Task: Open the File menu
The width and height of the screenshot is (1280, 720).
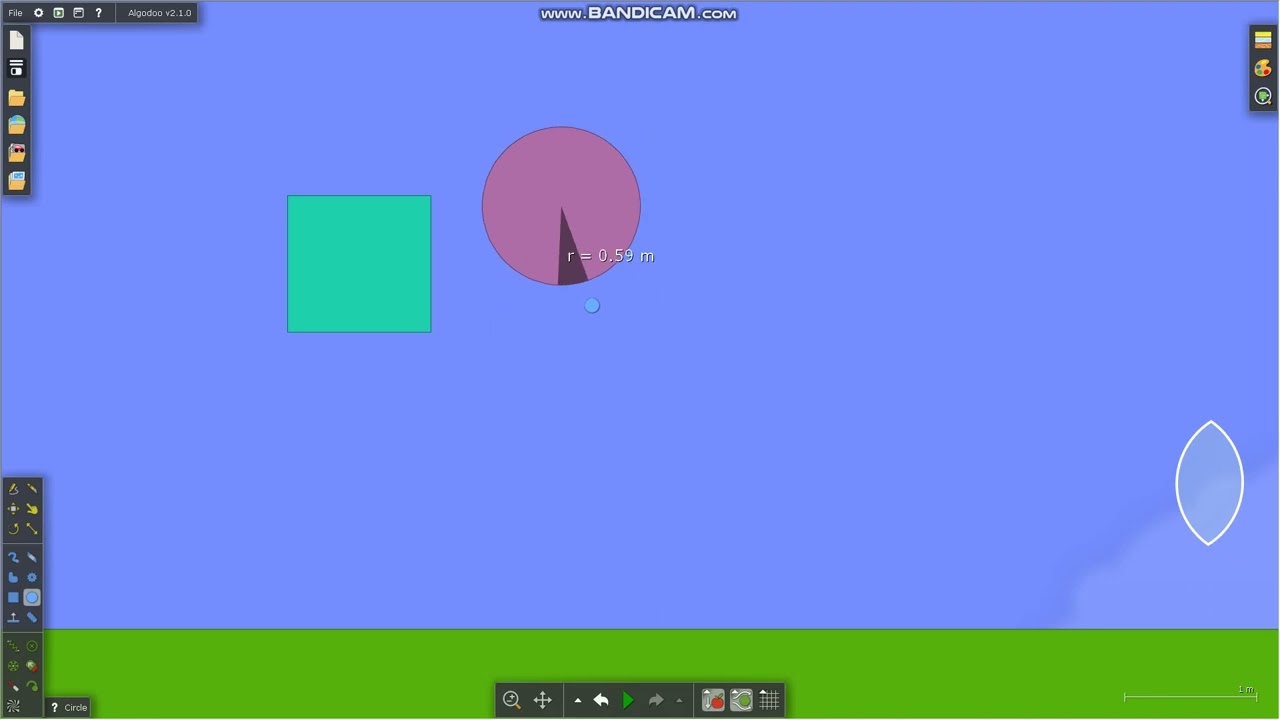Action: [15, 13]
